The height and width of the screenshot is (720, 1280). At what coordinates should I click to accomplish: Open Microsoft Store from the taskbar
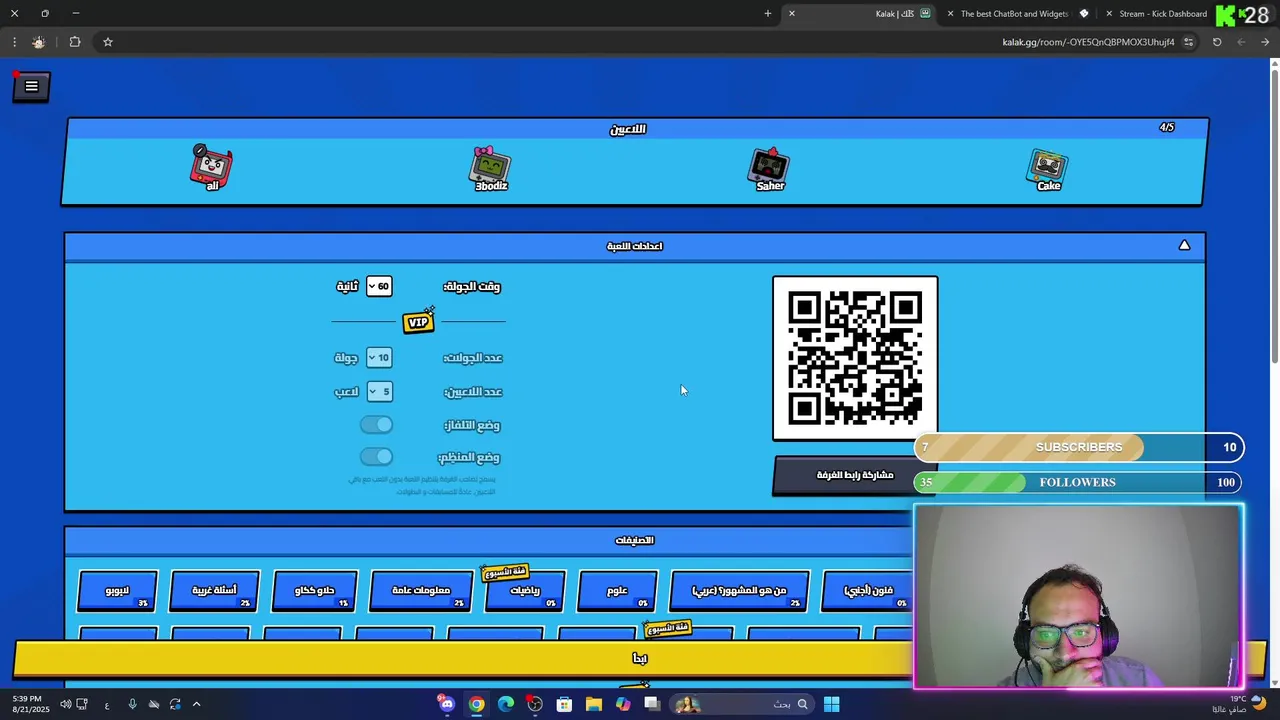(564, 704)
